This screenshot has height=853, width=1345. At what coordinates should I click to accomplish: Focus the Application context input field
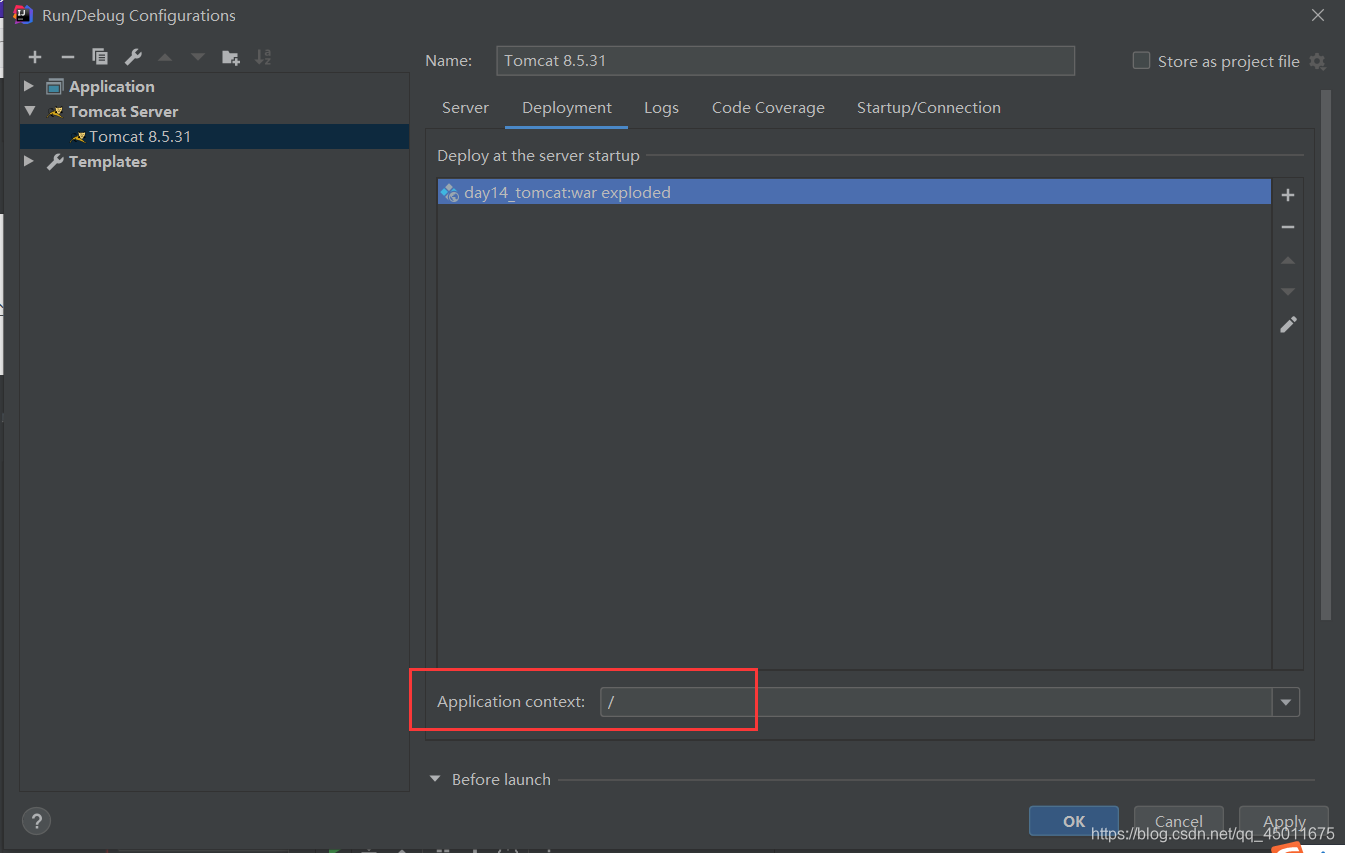pyautogui.click(x=936, y=702)
